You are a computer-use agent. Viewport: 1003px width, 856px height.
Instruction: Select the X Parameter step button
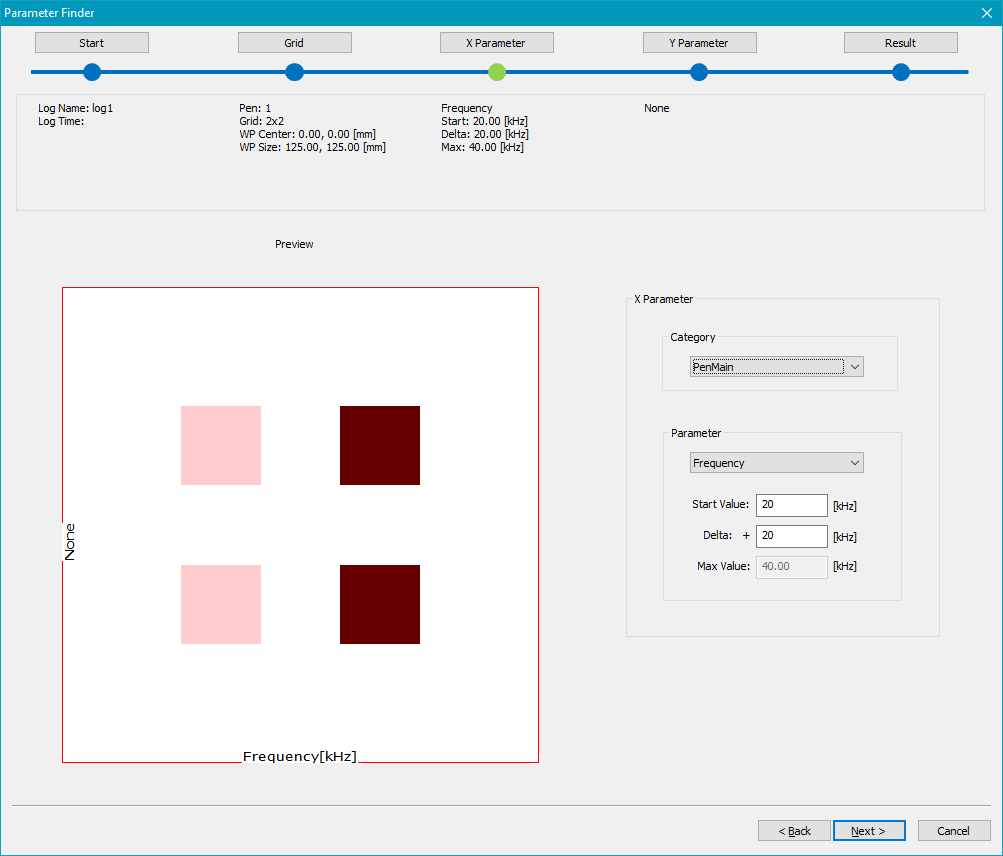496,43
